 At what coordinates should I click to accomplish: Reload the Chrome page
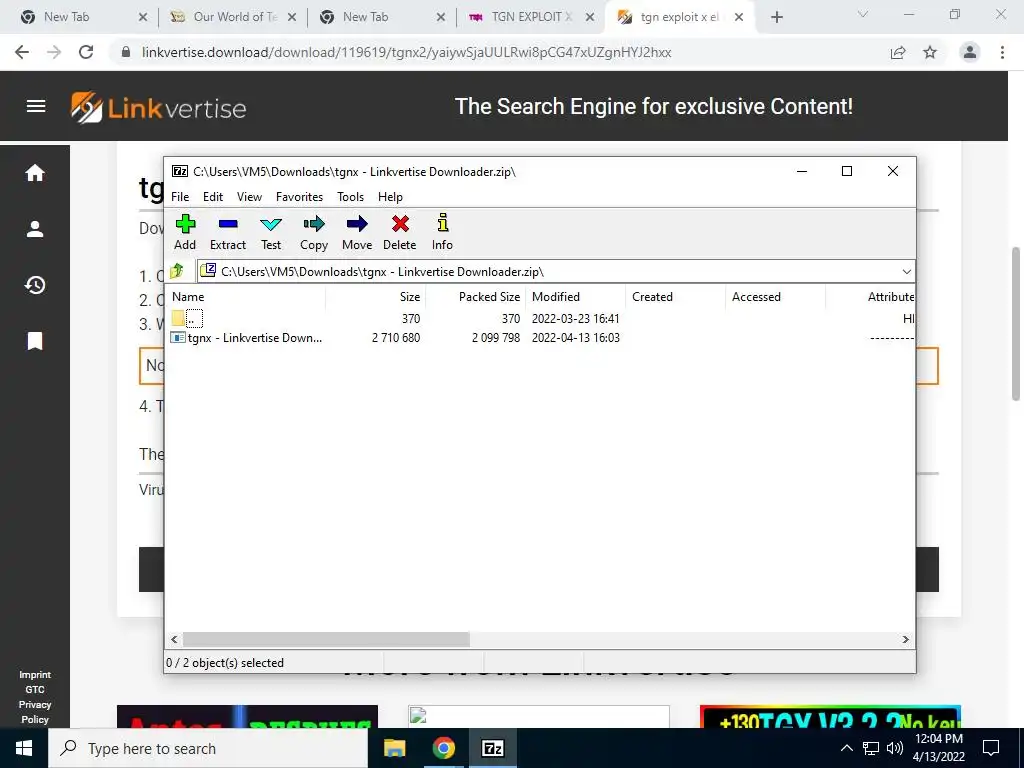coord(86,52)
